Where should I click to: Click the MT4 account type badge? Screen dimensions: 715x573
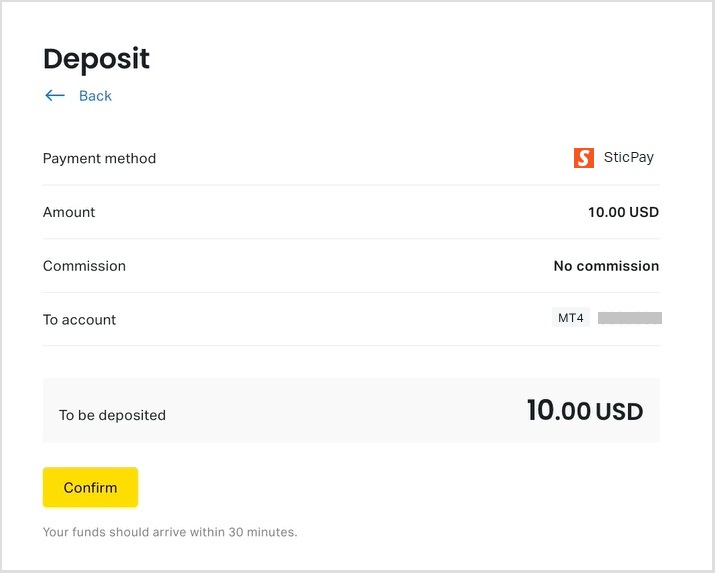[571, 318]
